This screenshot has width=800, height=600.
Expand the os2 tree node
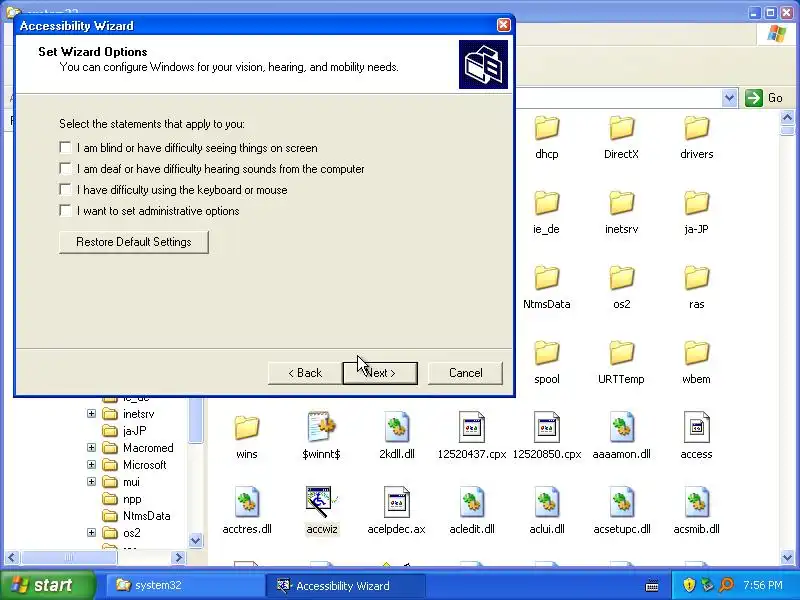point(91,532)
